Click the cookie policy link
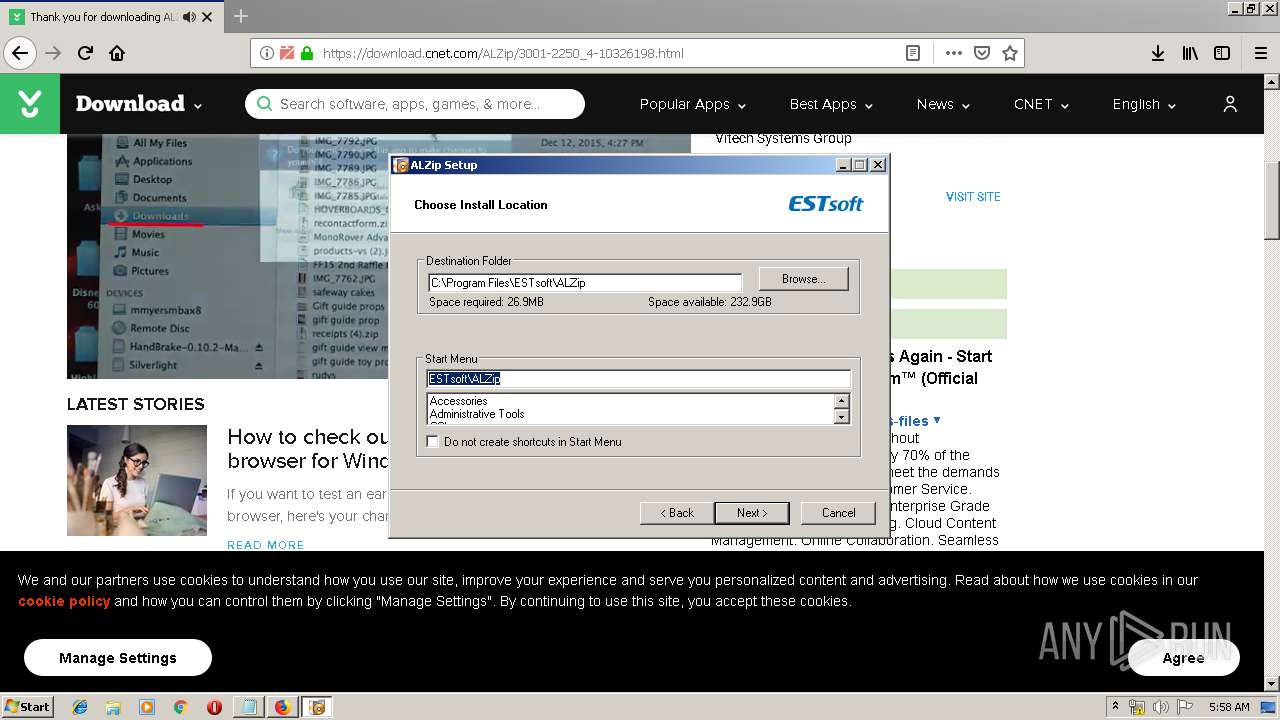 pos(64,601)
